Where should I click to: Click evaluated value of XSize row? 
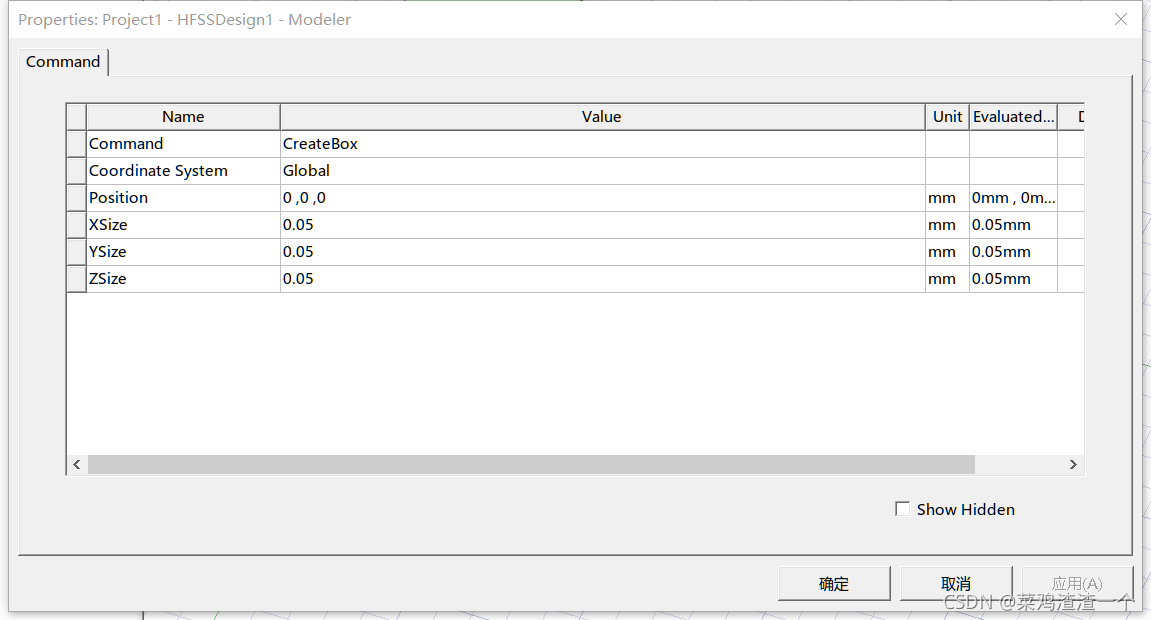pyautogui.click(x=1013, y=225)
